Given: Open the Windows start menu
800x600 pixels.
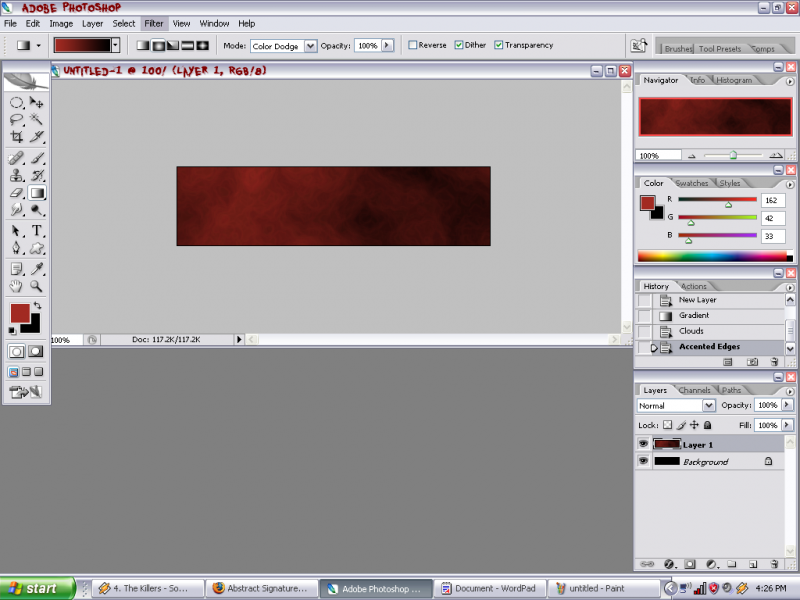Looking at the screenshot, I should 37,588.
